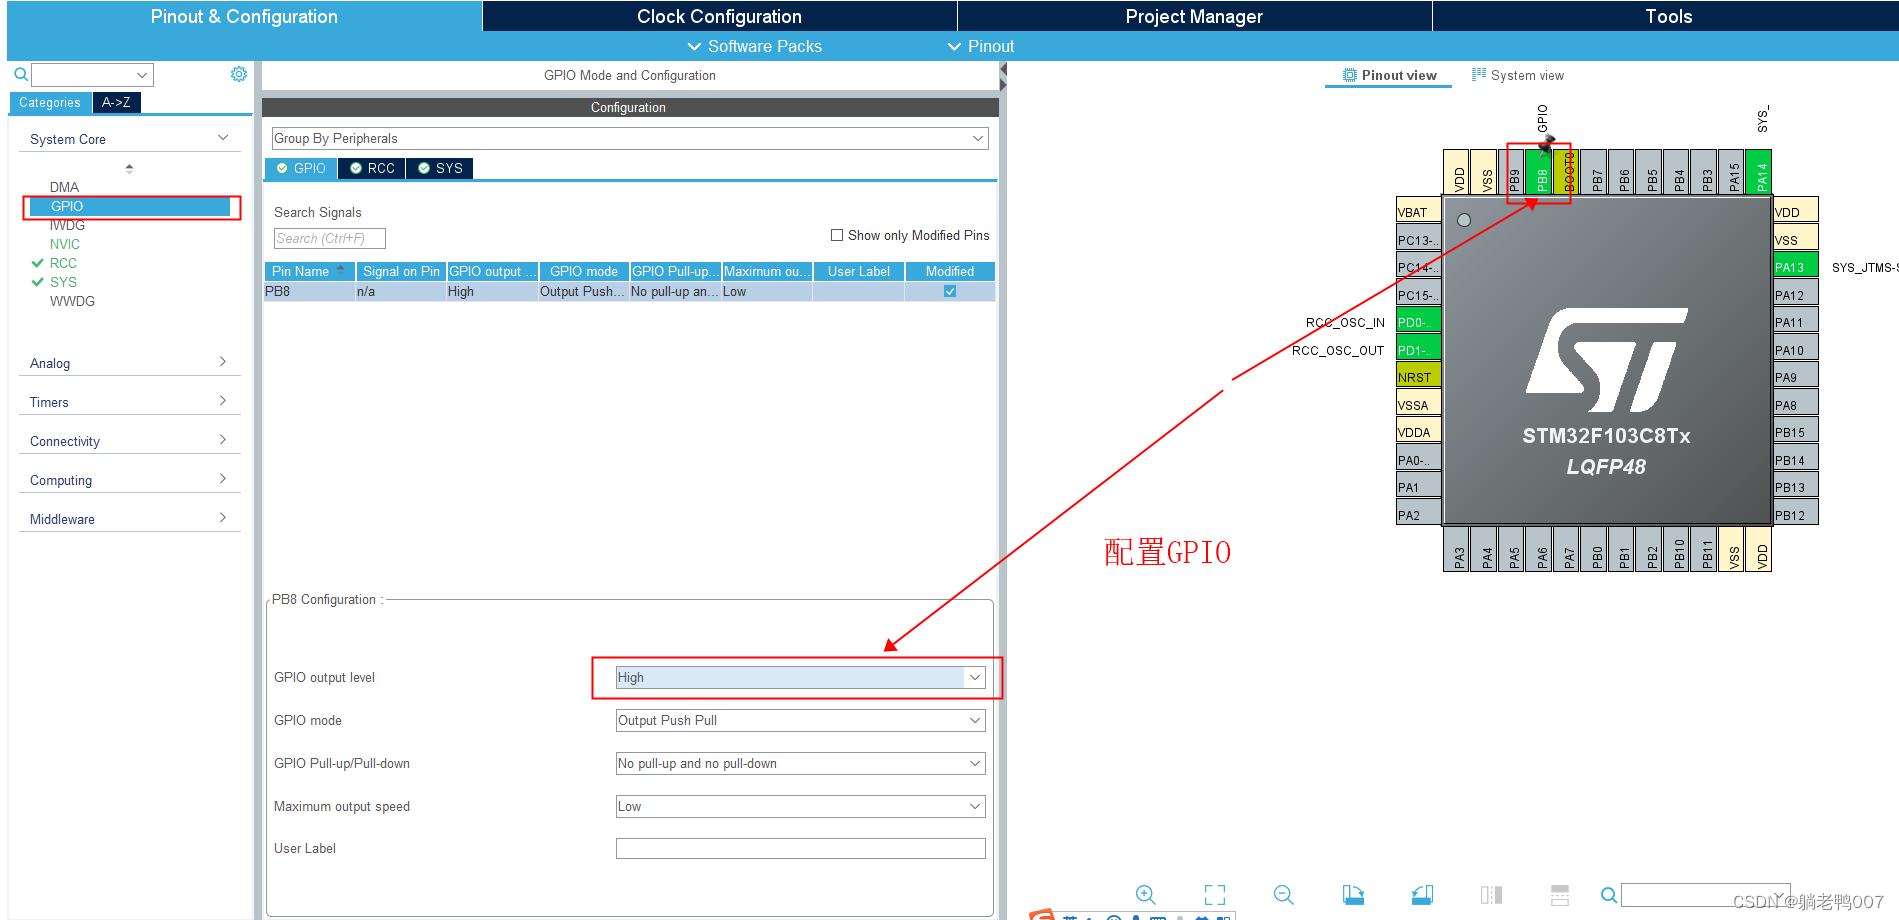Switch to the Clock Configuration tab
The image size is (1899, 920).
point(720,16)
